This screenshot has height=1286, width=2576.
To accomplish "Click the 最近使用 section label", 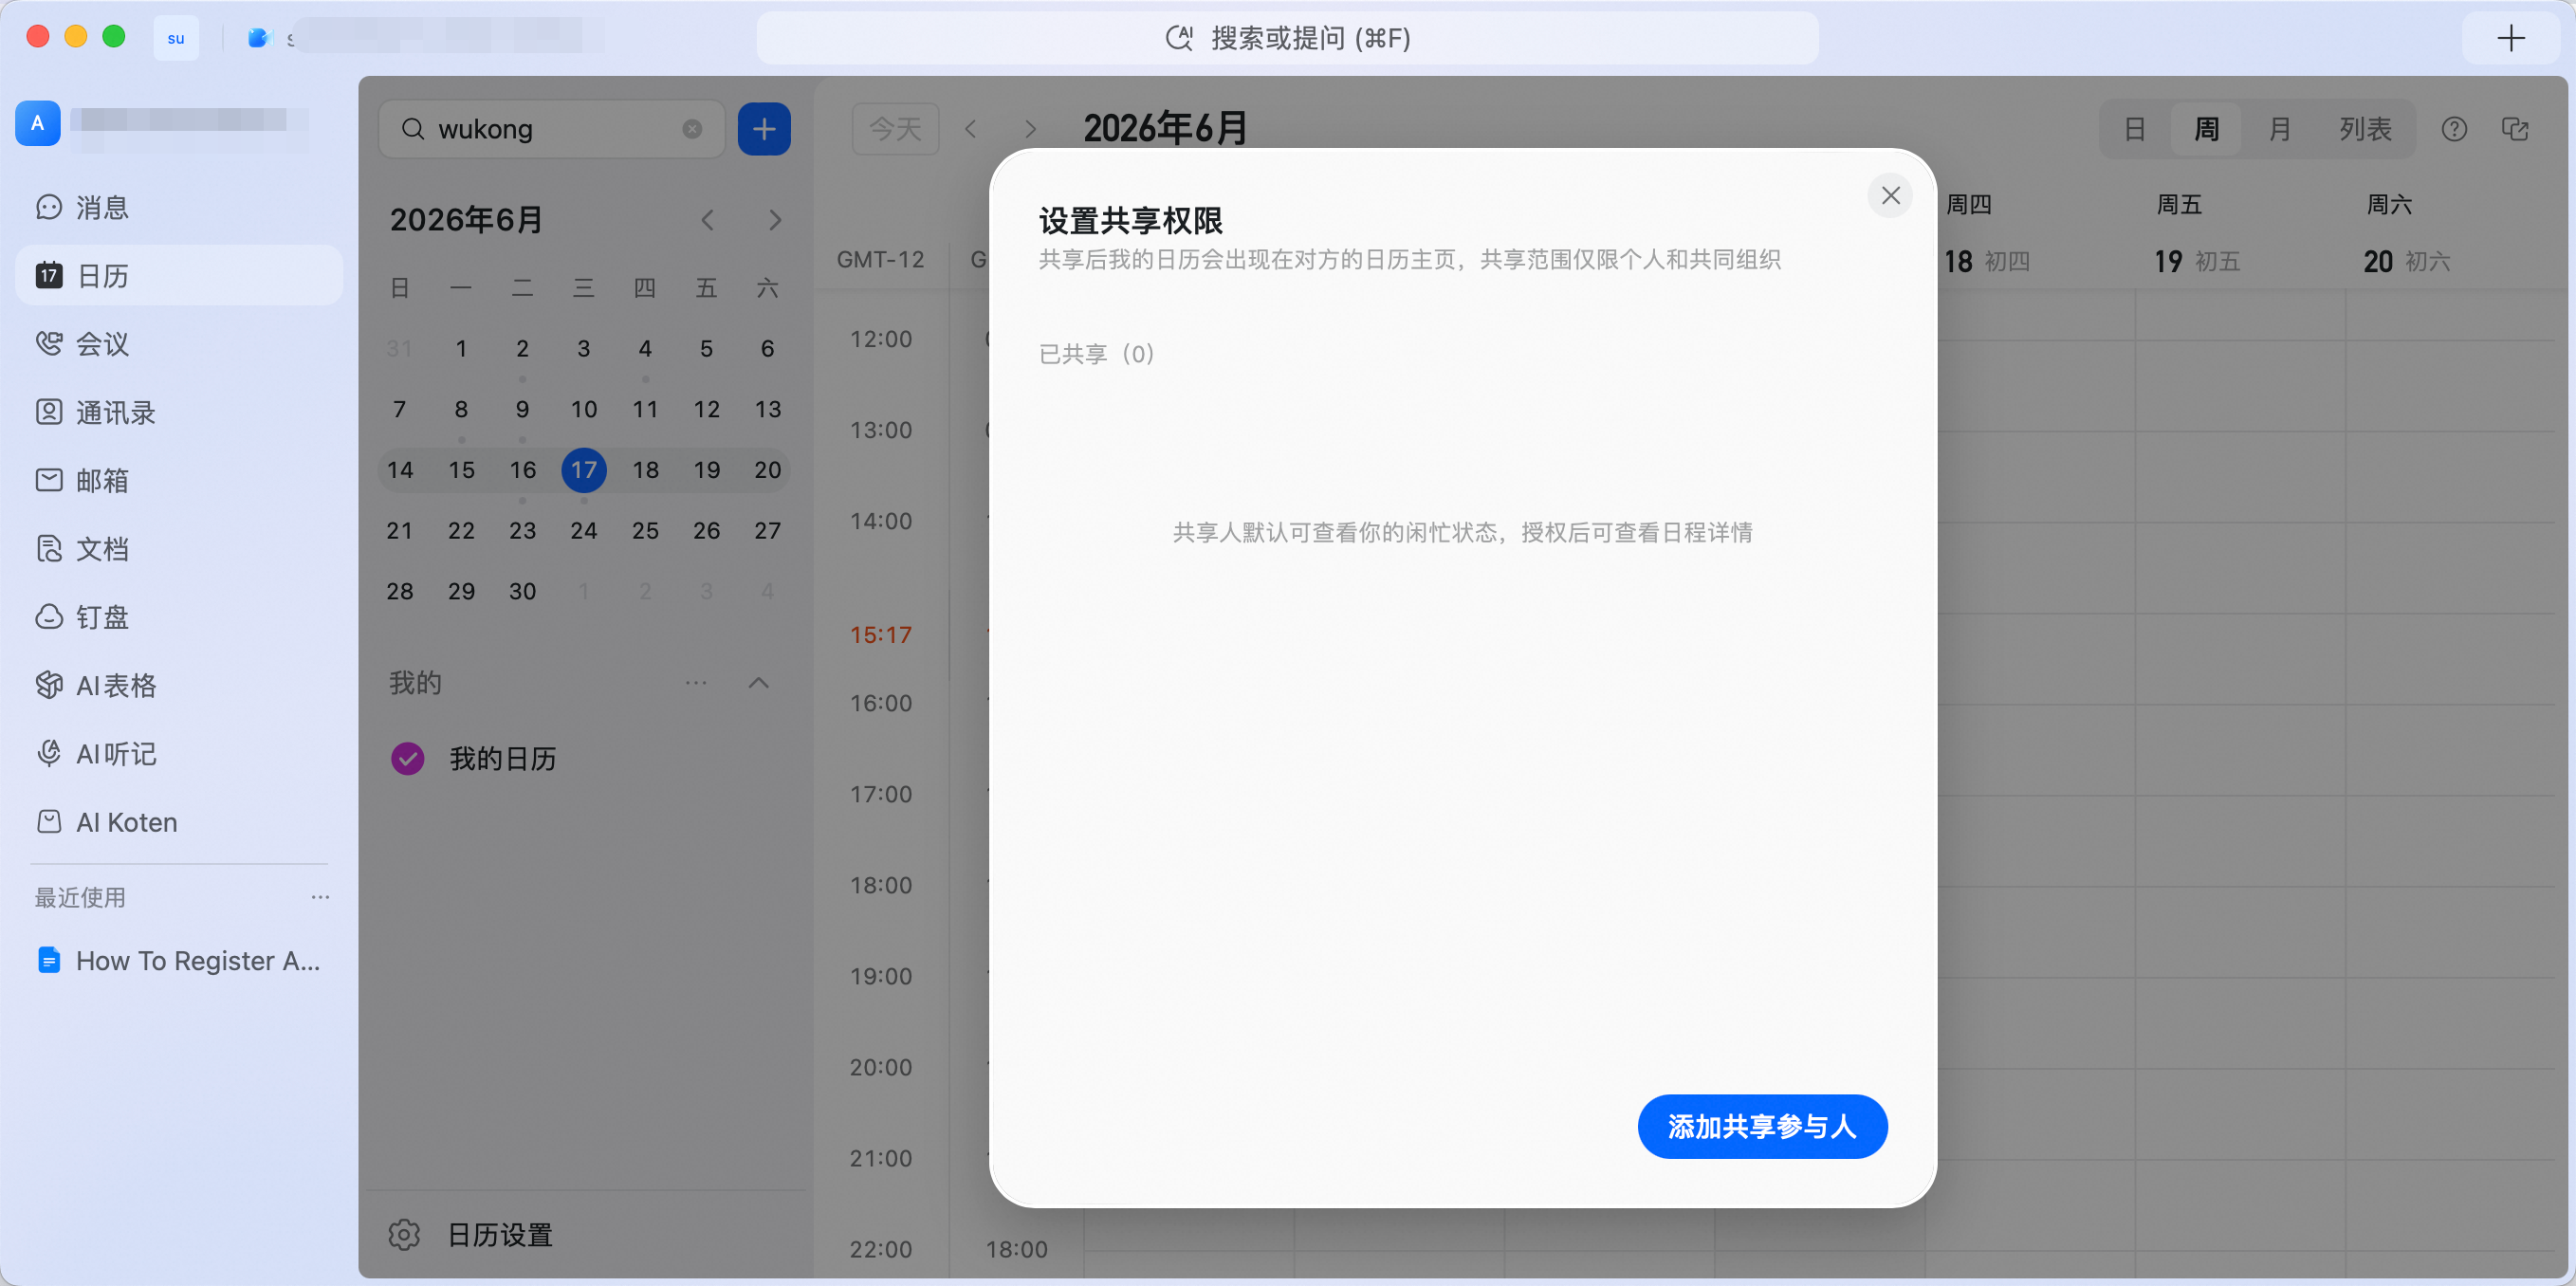I will pyautogui.click(x=81, y=897).
